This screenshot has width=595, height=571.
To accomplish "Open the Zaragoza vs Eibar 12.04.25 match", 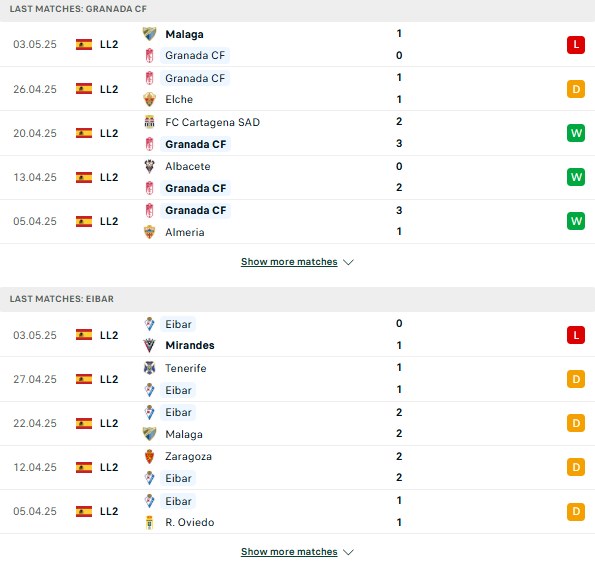I will [298, 467].
